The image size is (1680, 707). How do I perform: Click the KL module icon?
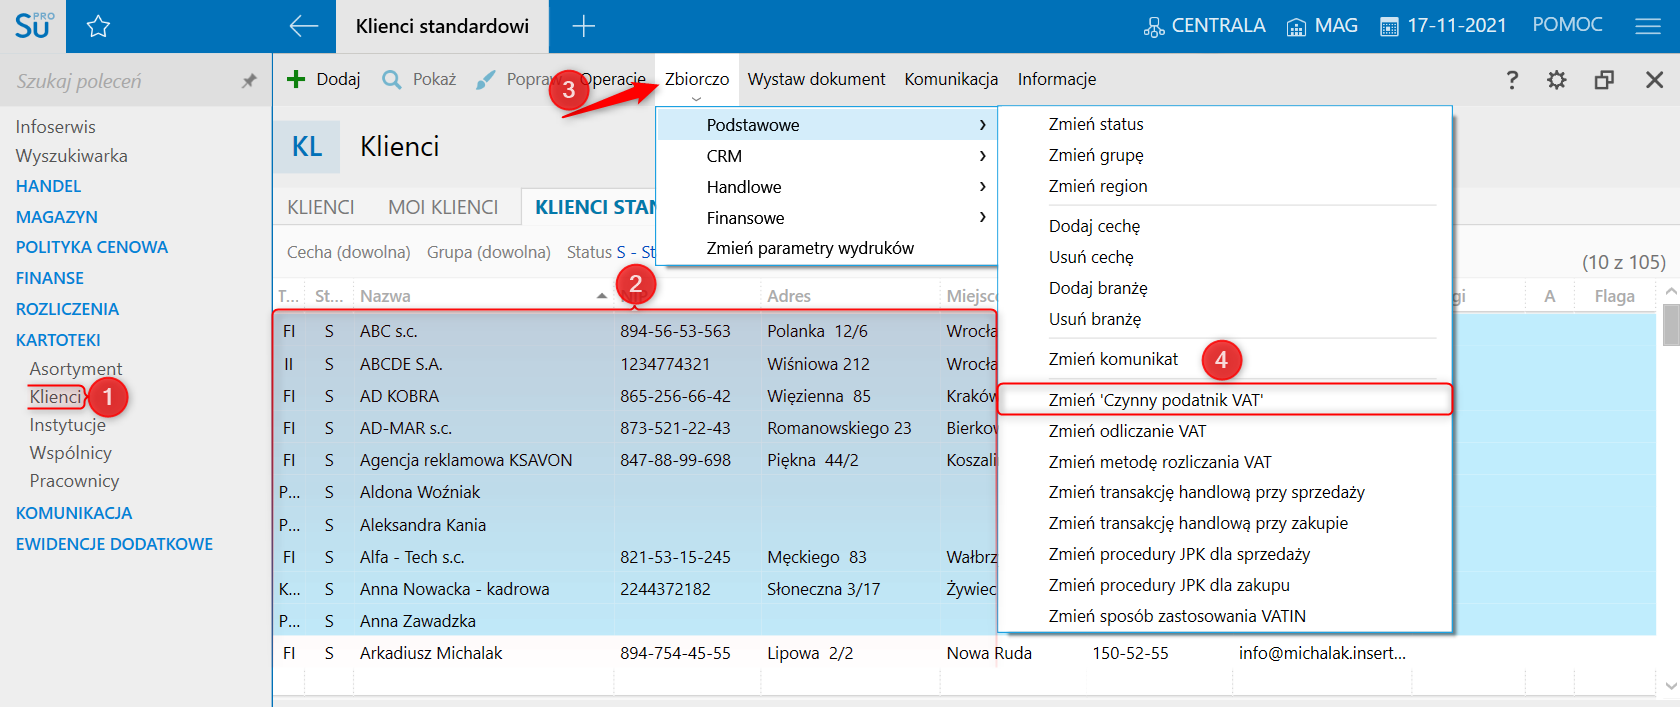pyautogui.click(x=307, y=147)
